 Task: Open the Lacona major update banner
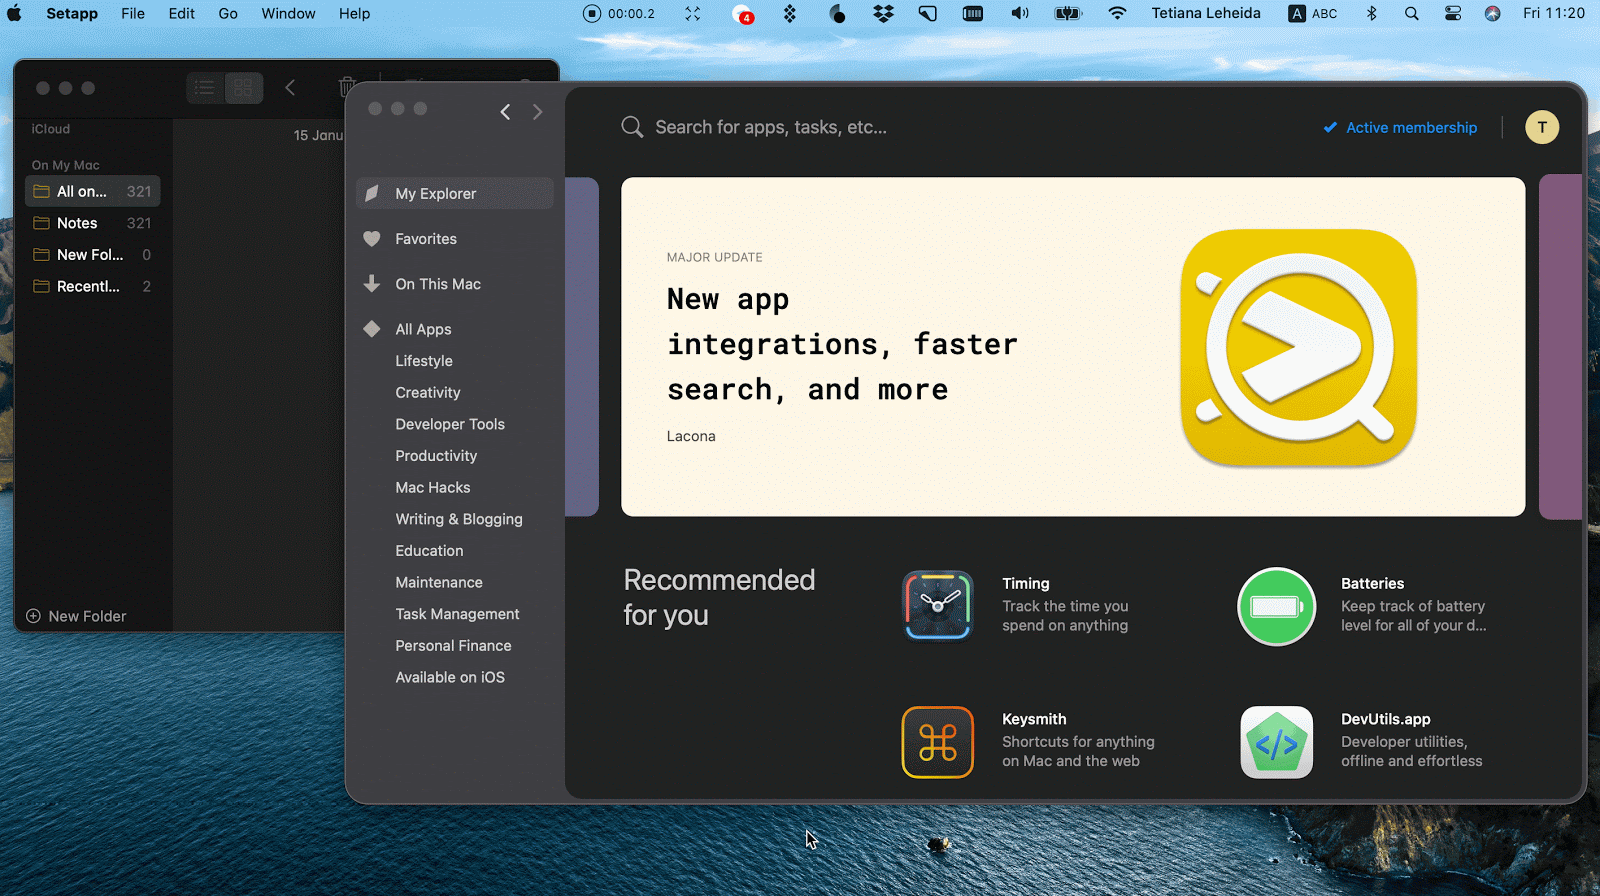click(1073, 347)
